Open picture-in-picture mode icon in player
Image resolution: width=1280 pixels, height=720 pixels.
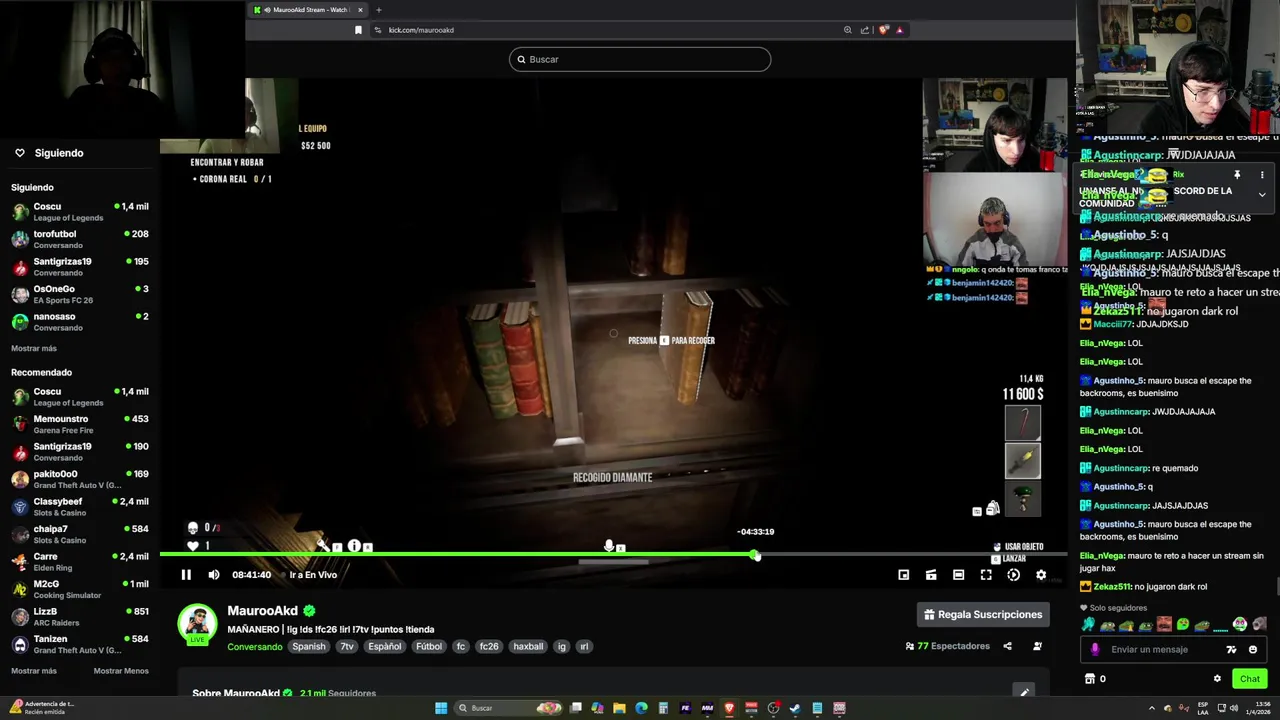(x=904, y=575)
